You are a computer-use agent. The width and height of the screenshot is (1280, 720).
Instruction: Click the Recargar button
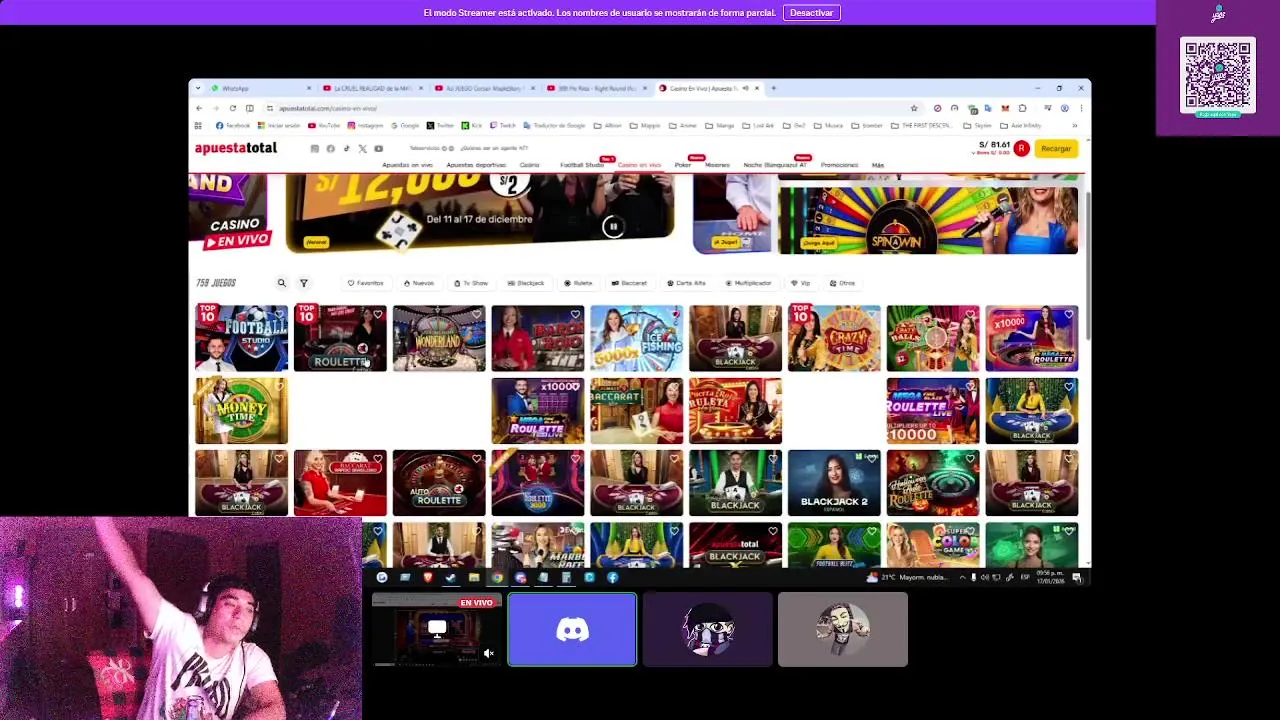(x=1056, y=148)
